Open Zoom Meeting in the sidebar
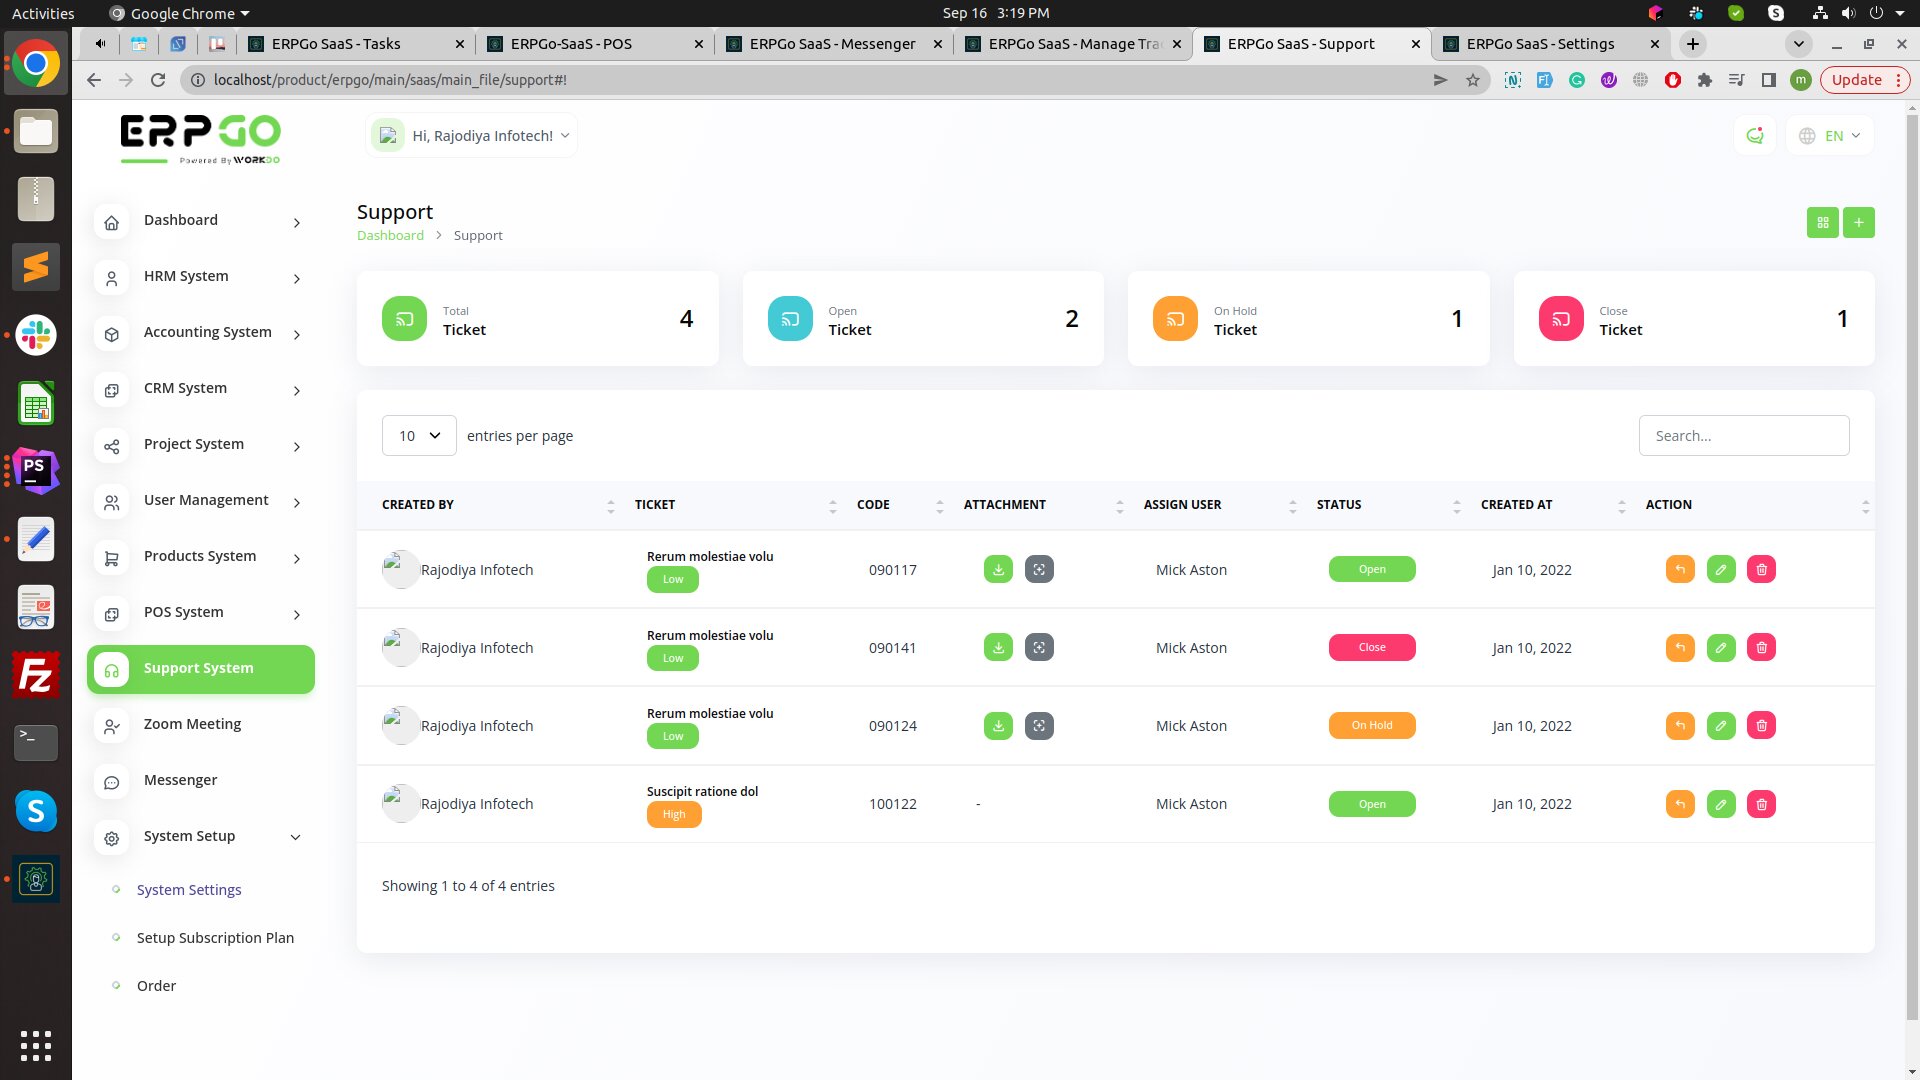The width and height of the screenshot is (1920, 1080). (192, 724)
